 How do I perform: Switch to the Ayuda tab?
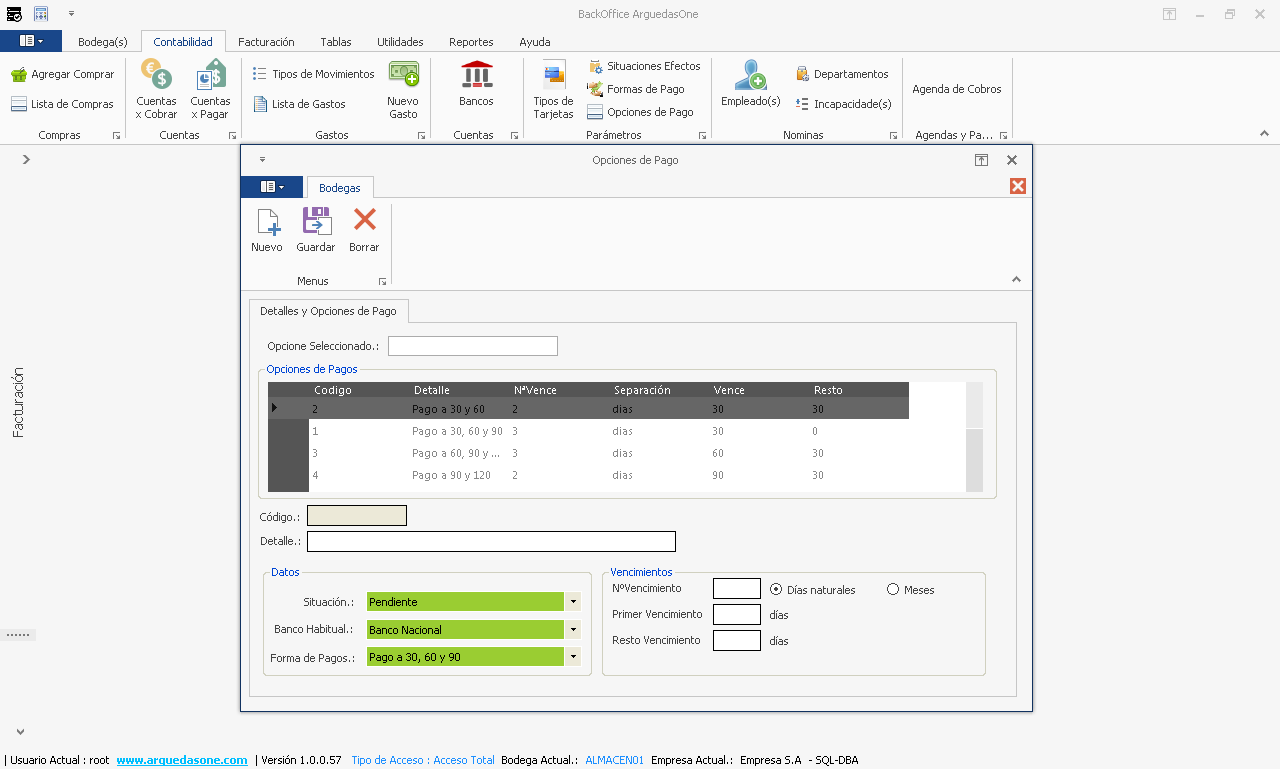coord(535,42)
